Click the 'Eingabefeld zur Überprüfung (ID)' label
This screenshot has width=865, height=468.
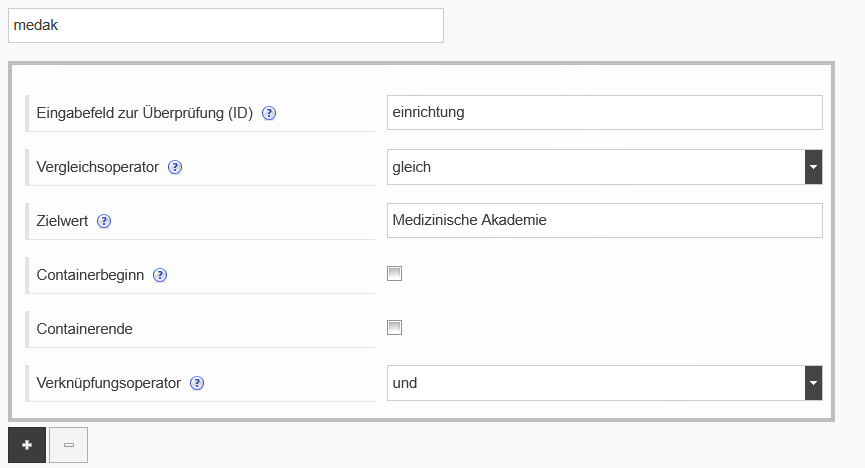pos(144,113)
